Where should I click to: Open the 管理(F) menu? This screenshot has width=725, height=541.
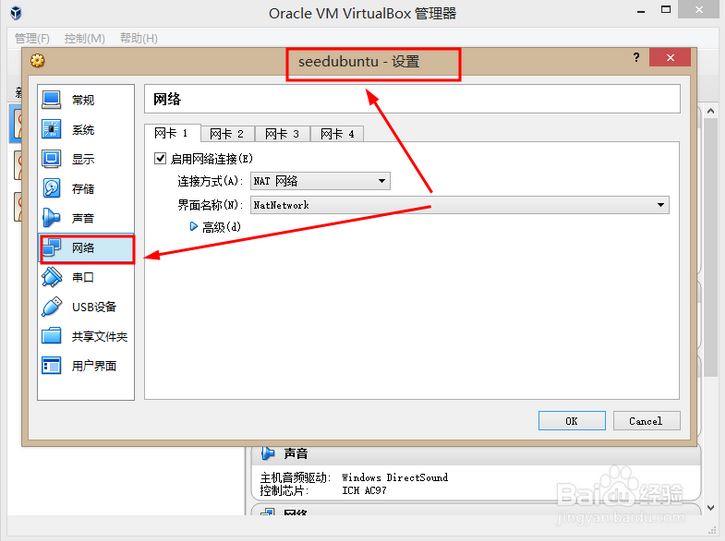tap(32, 38)
